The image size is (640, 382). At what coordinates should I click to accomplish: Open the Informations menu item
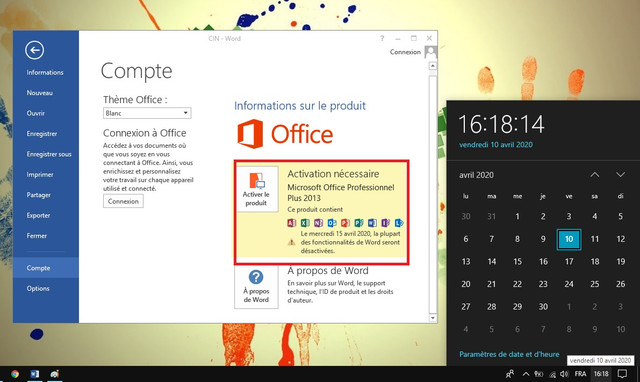point(46,72)
